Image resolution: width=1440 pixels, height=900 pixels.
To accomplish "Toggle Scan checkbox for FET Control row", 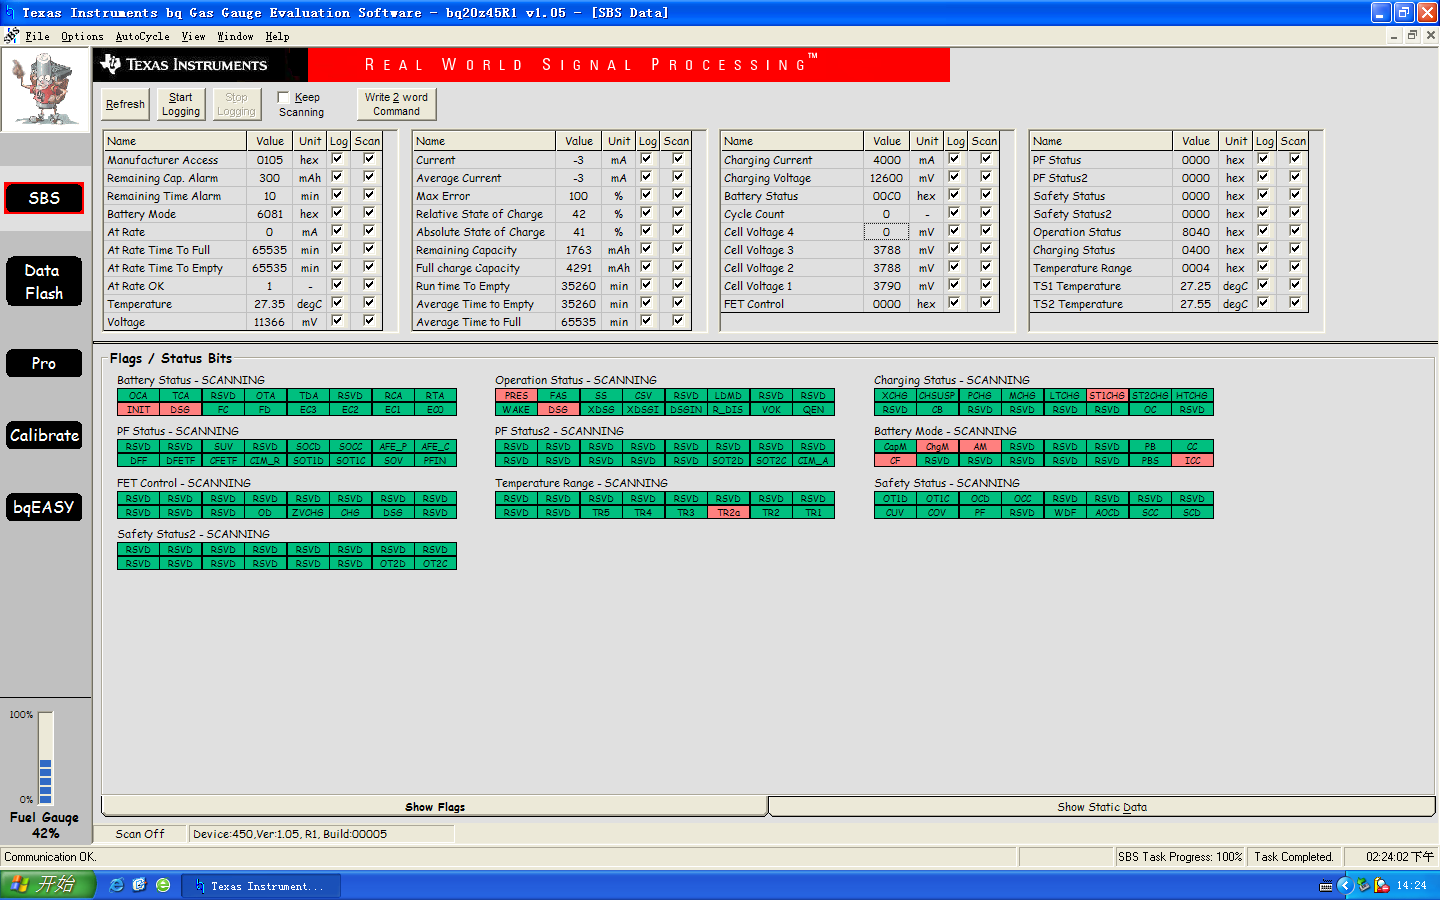I will 986,303.
